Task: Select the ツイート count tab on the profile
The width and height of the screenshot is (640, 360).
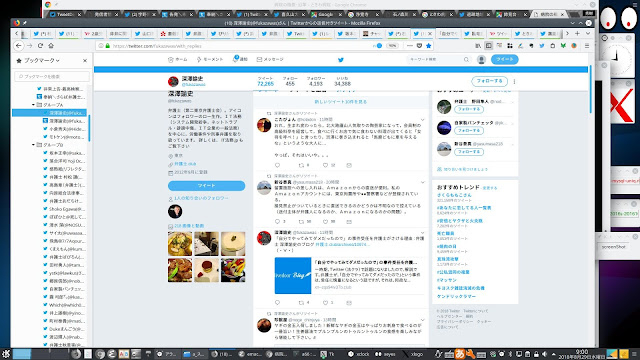Action: (265, 81)
